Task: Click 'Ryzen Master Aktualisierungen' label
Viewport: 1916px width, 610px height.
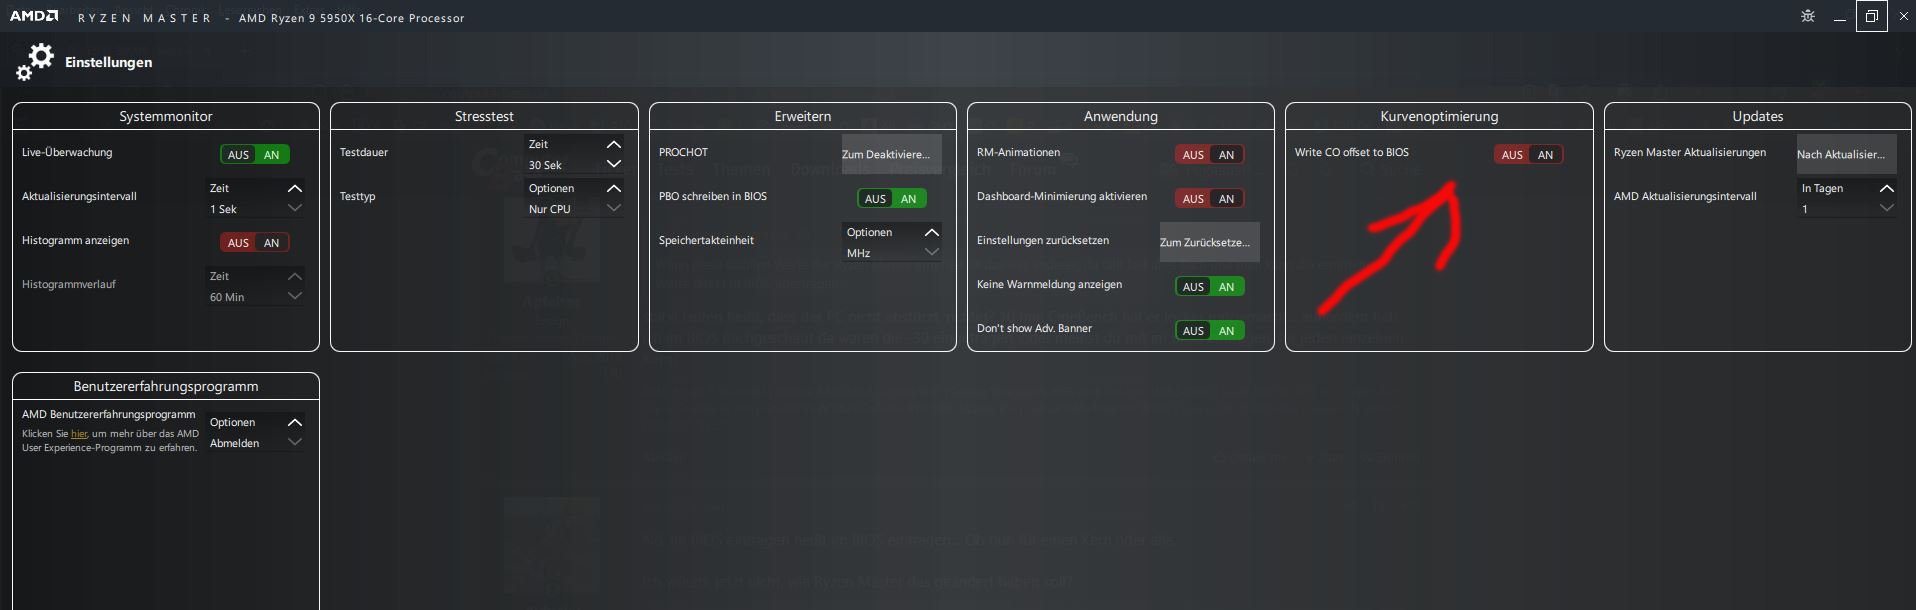Action: tap(1690, 153)
